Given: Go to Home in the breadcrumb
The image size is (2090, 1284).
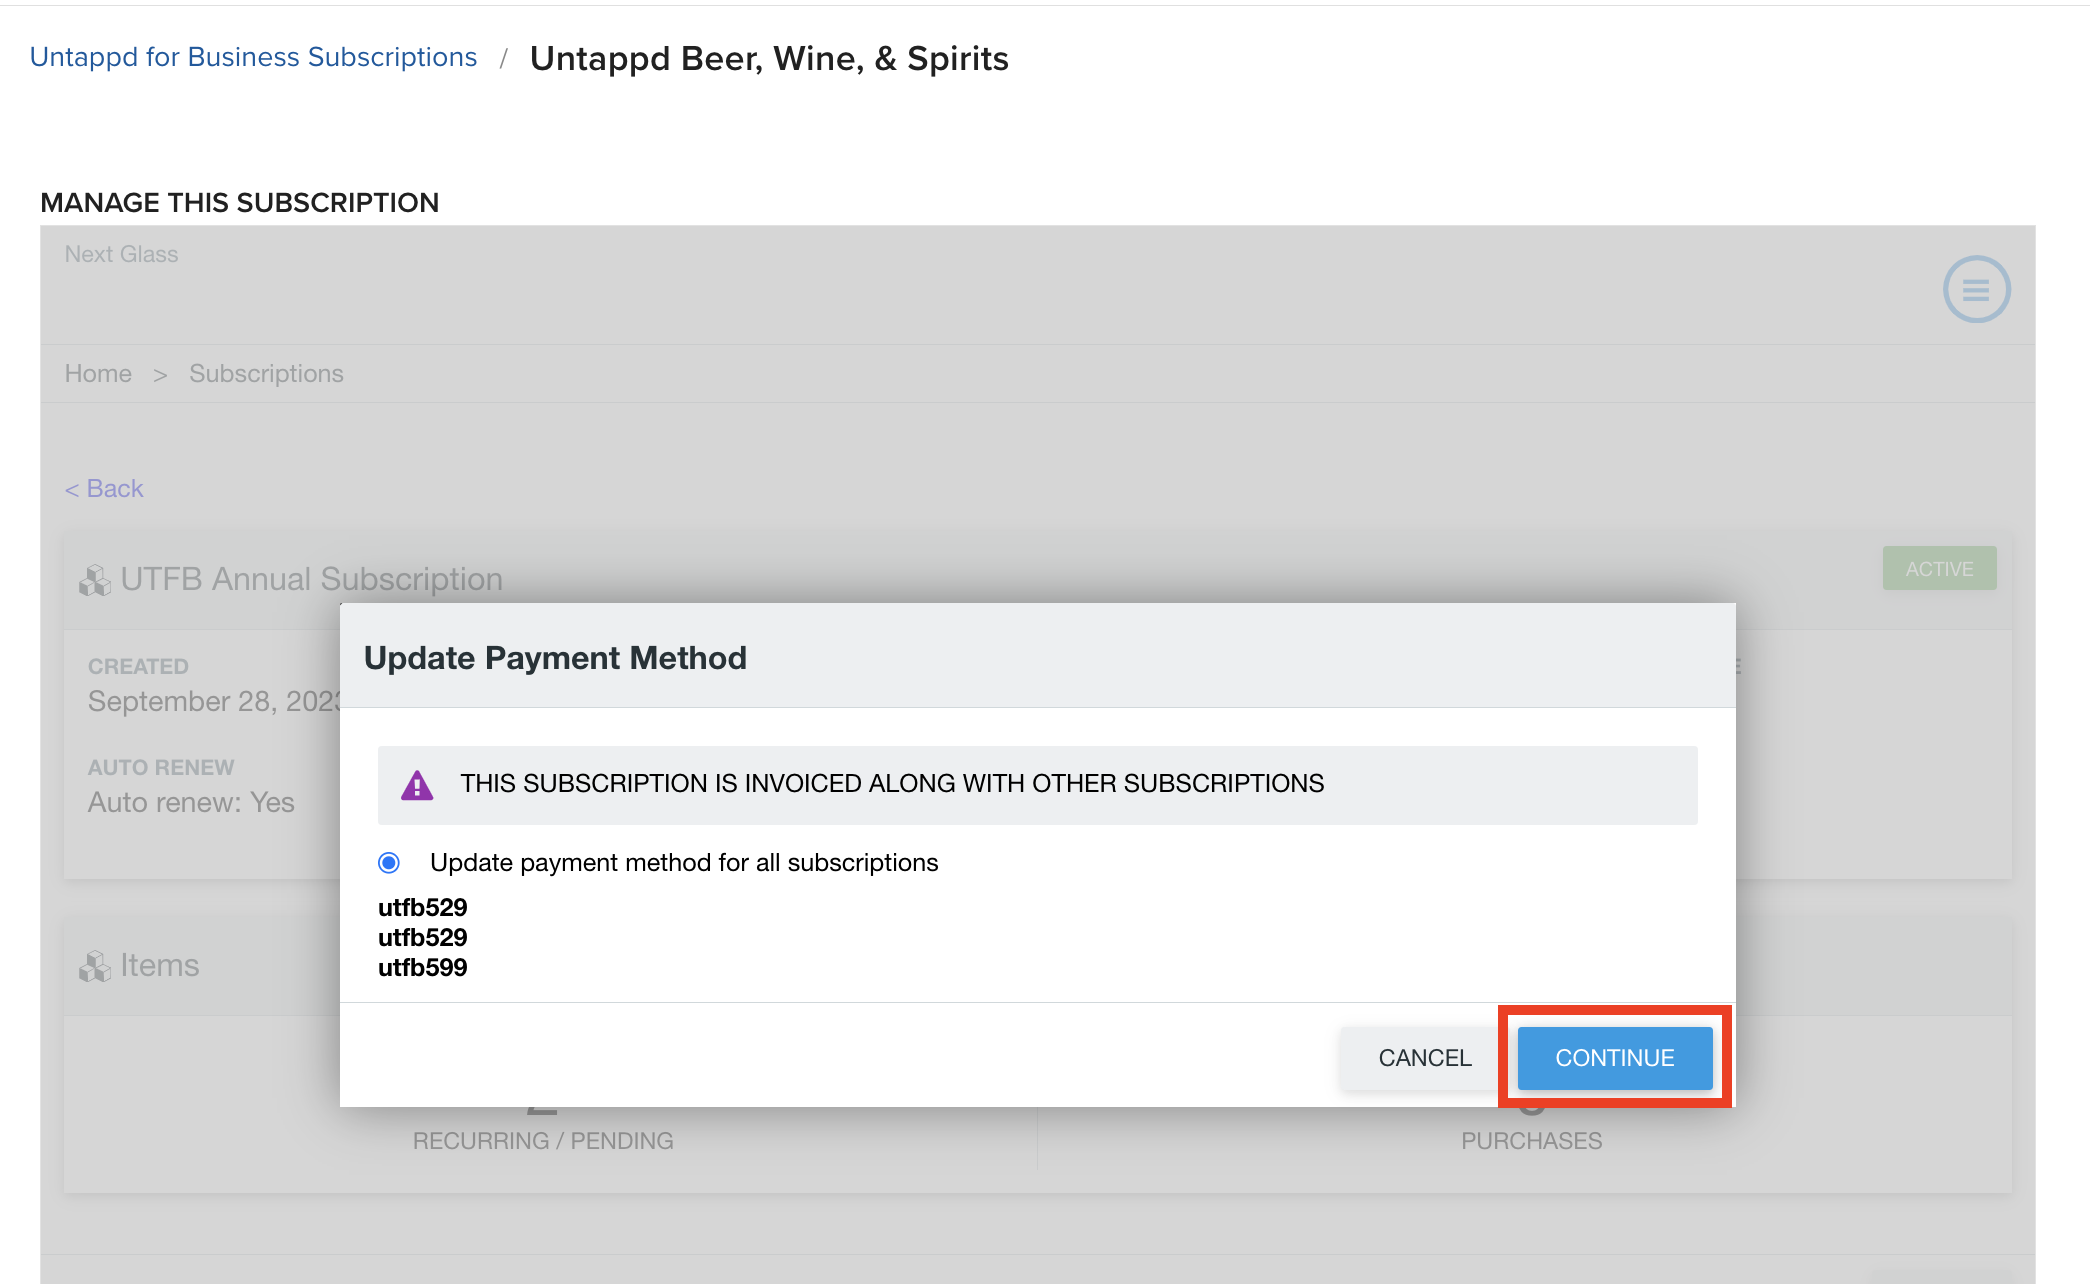Looking at the screenshot, I should point(98,373).
